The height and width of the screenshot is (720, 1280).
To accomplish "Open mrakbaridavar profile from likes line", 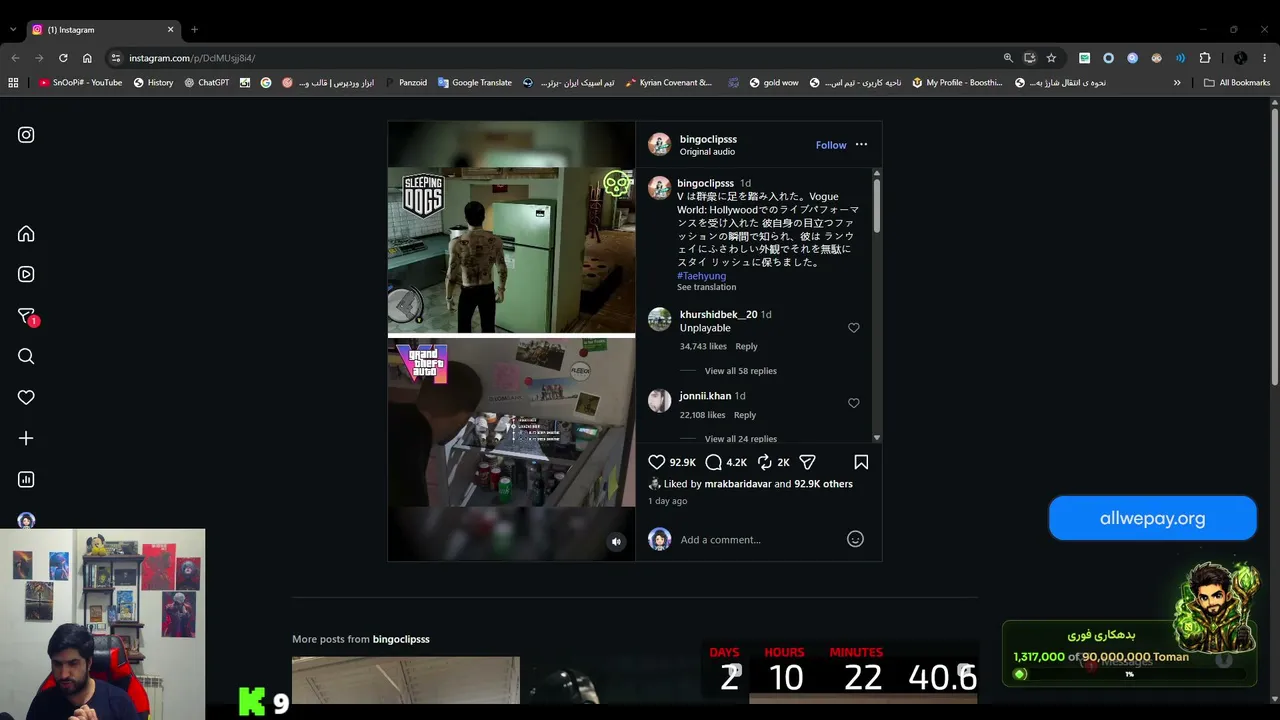I will click(738, 484).
